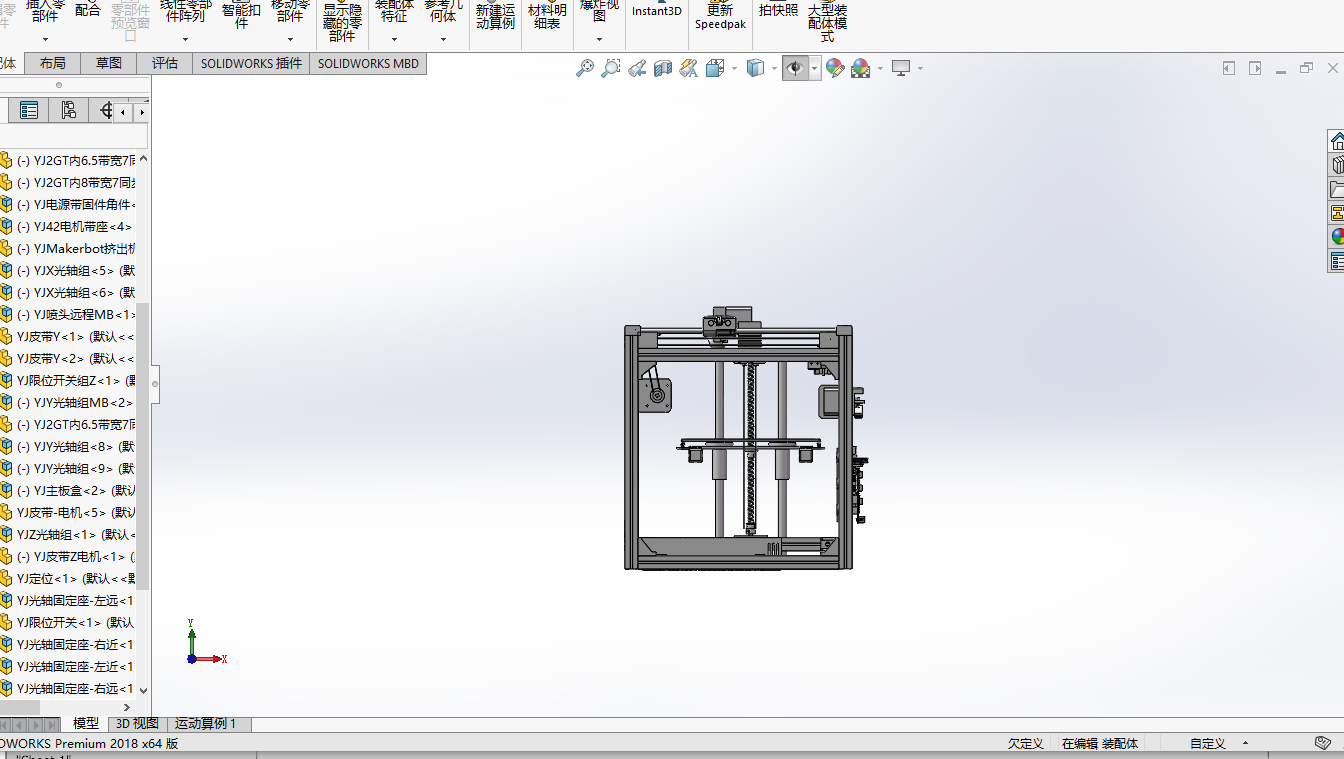Image resolution: width=1344 pixels, height=759 pixels.
Task: Switch to the 草图 tab
Action: point(109,63)
